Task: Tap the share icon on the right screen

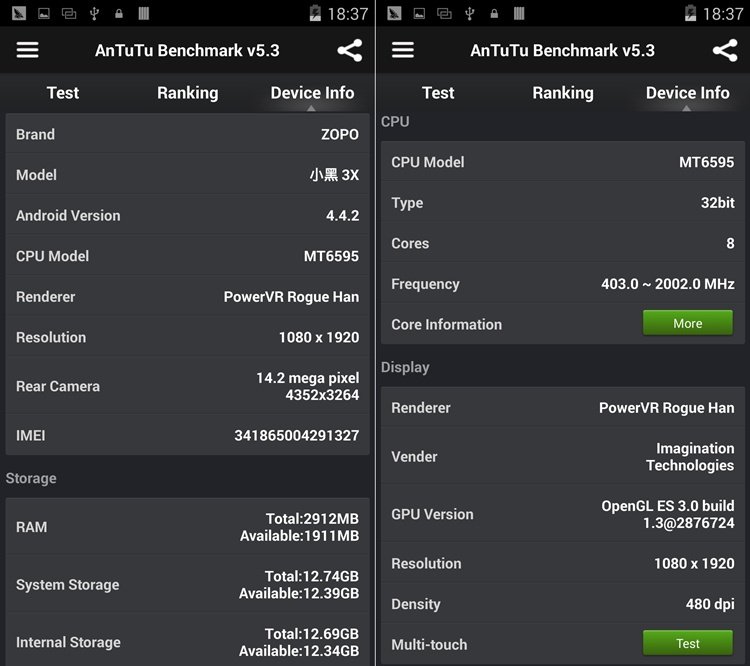Action: [724, 50]
